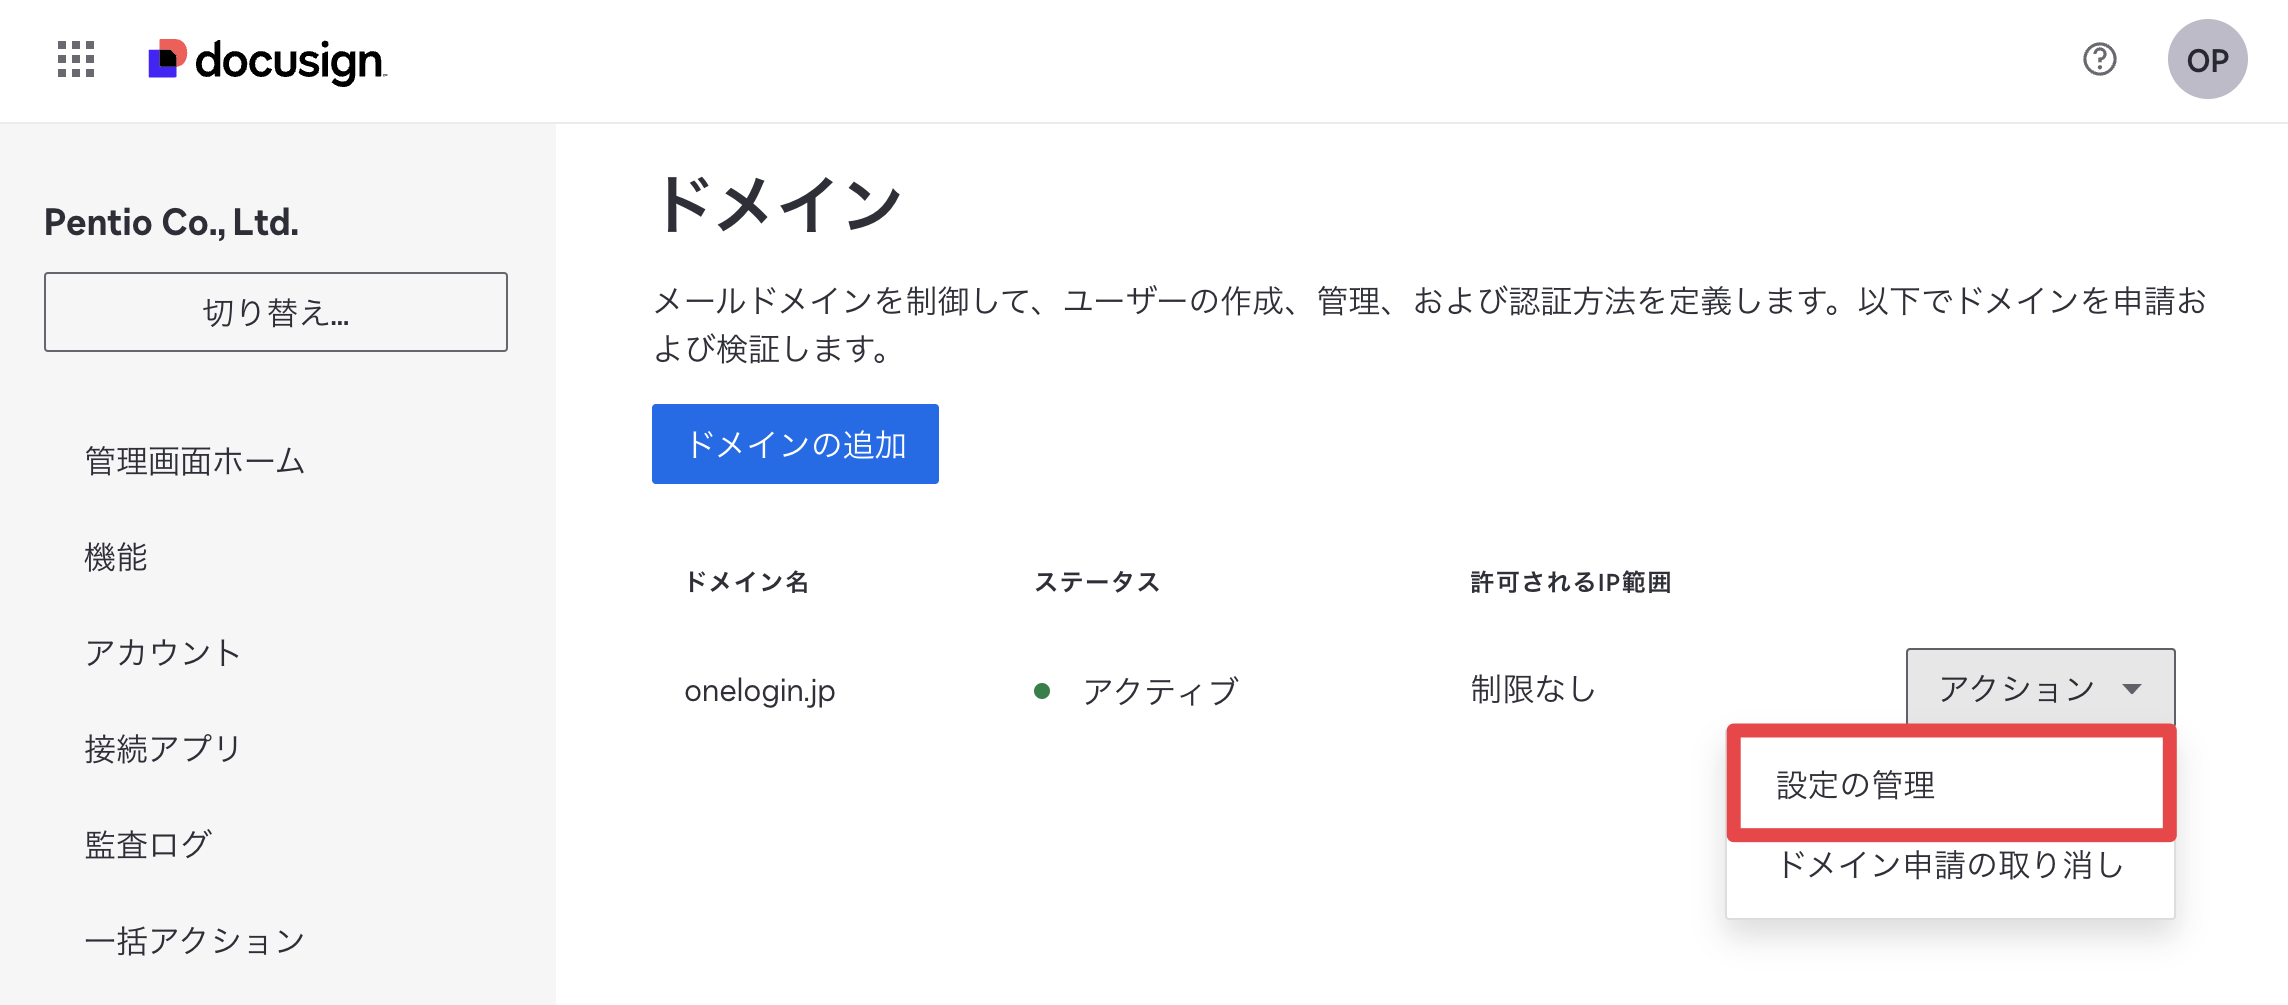Open 機能 in the sidebar
Screen dimensions: 2288x1005
116,557
